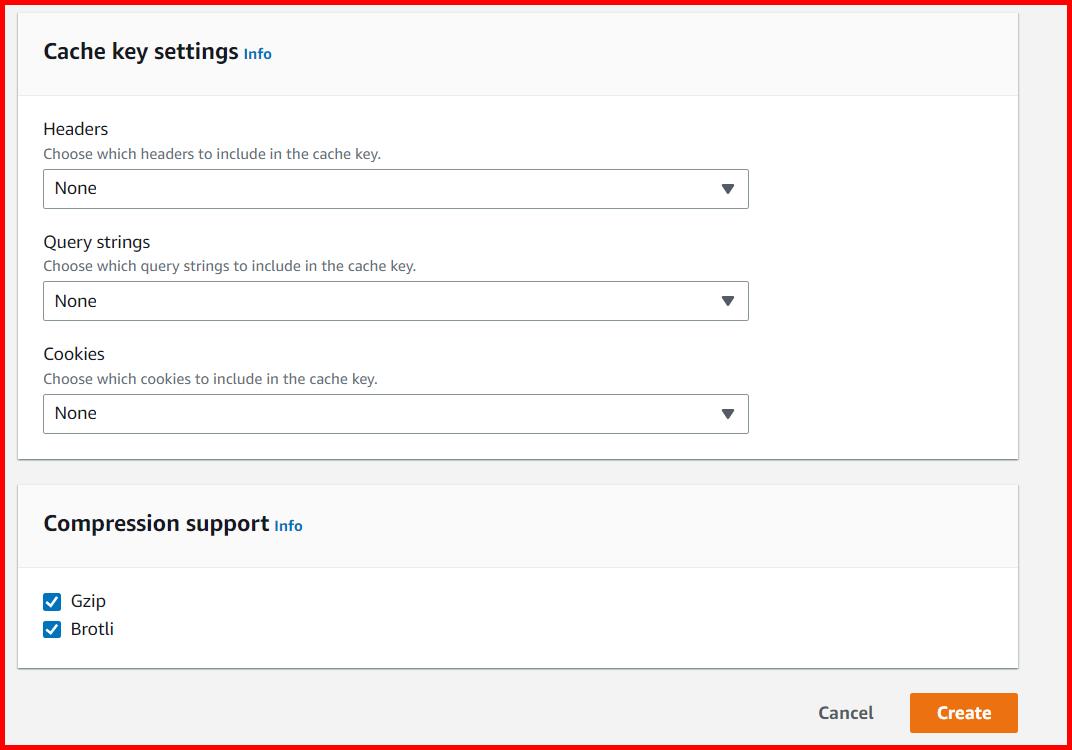Click the Create button
Image resolution: width=1072 pixels, height=750 pixels.
(x=963, y=713)
